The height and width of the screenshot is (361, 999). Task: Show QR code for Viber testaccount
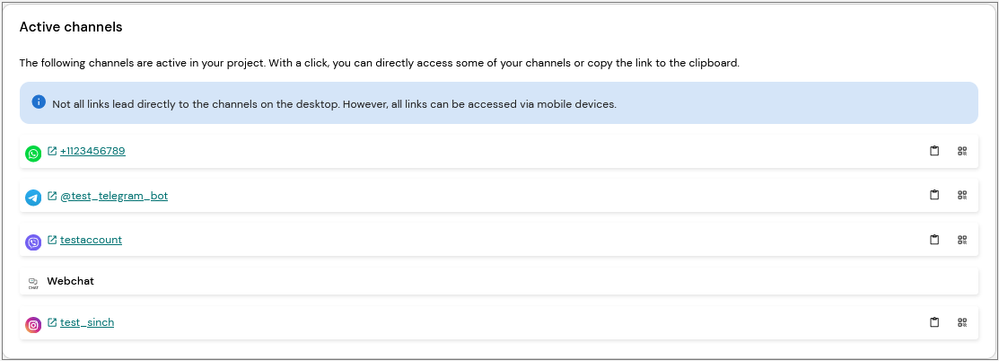(962, 239)
